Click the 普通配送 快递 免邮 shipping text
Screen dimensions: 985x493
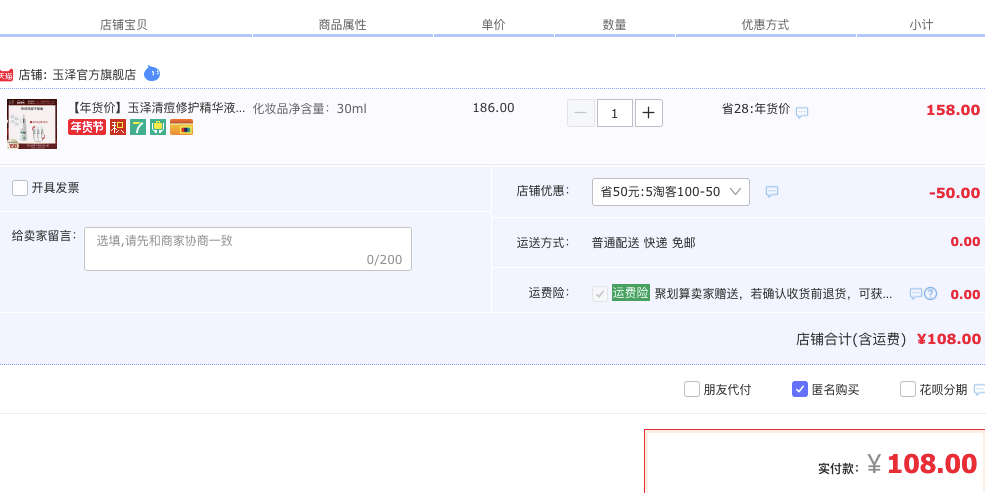[643, 243]
